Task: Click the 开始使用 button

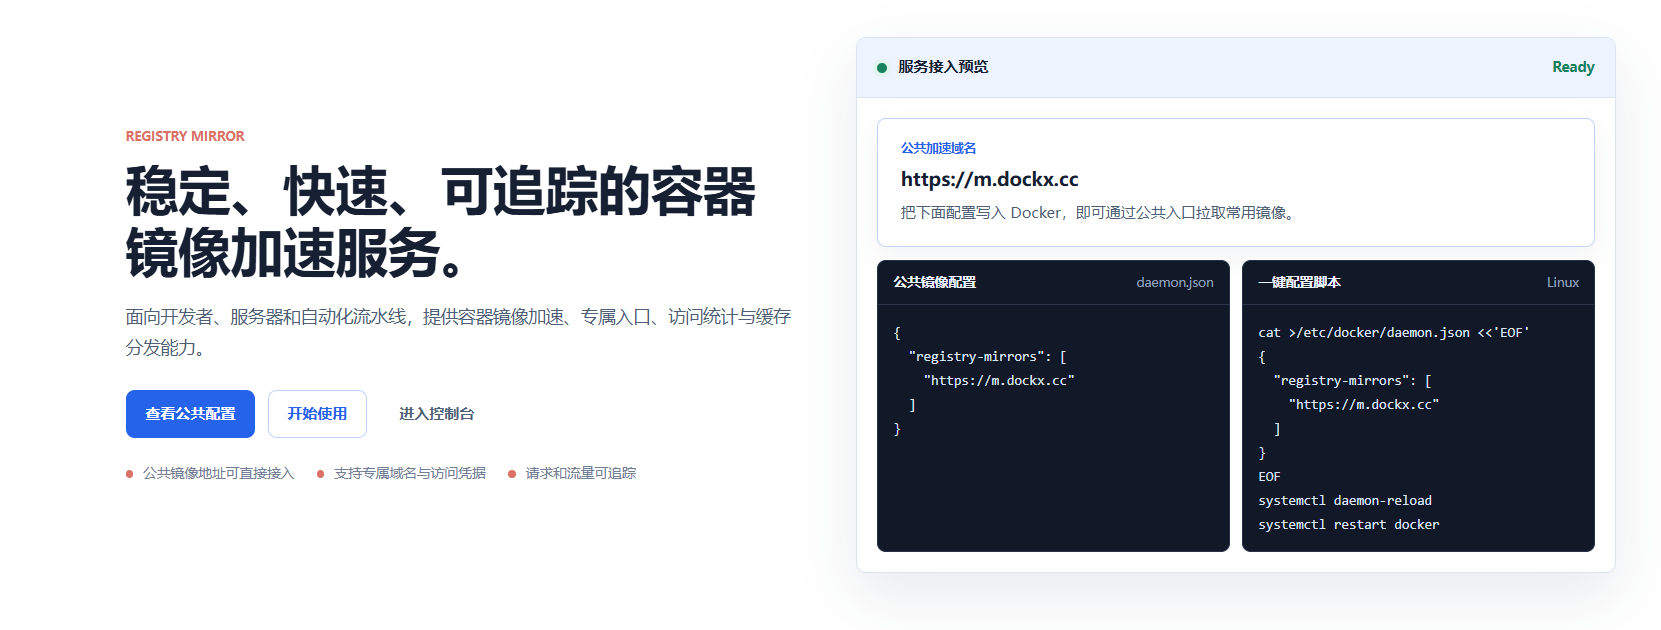Action: [317, 414]
